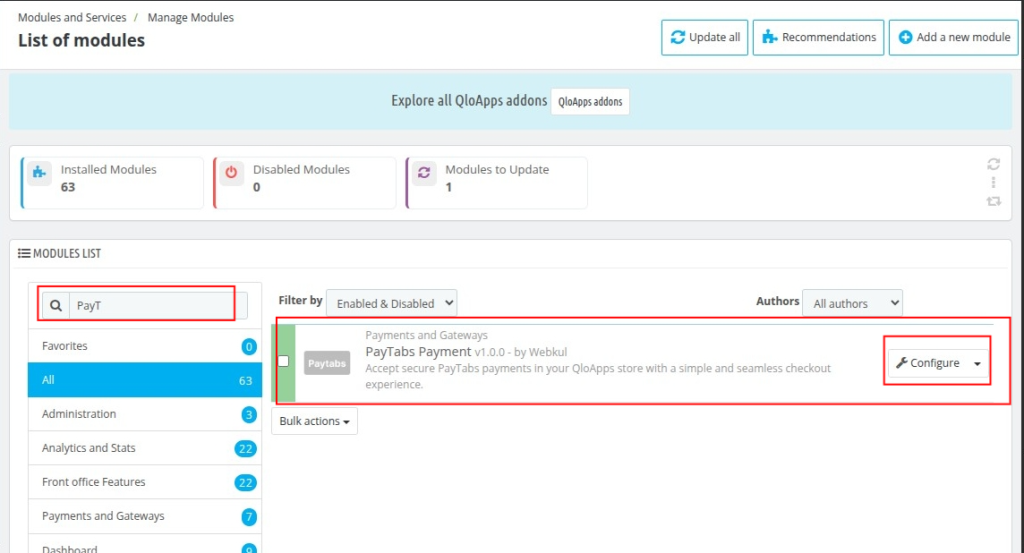The width and height of the screenshot is (1024, 553).
Task: Click the Modules to Update card
Action: [496, 183]
